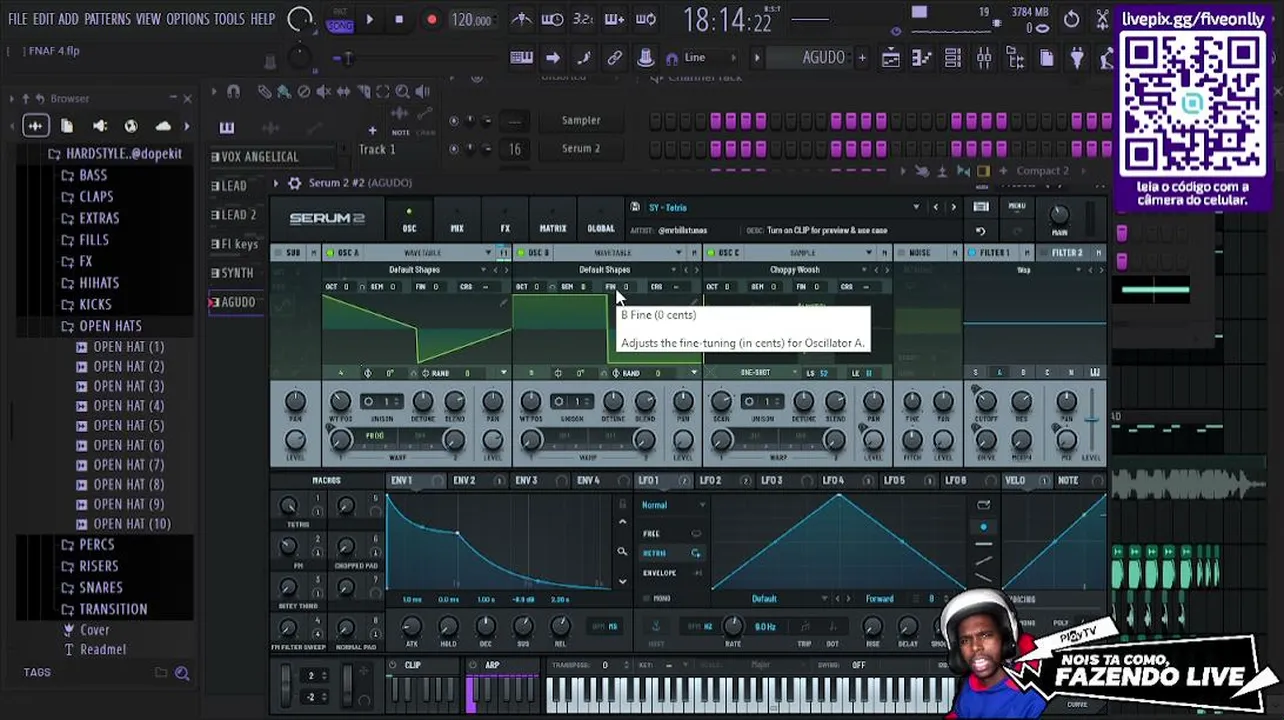Switch the Song/Pattern mode toggle
Image resolution: width=1284 pixels, height=720 pixels.
pos(339,19)
